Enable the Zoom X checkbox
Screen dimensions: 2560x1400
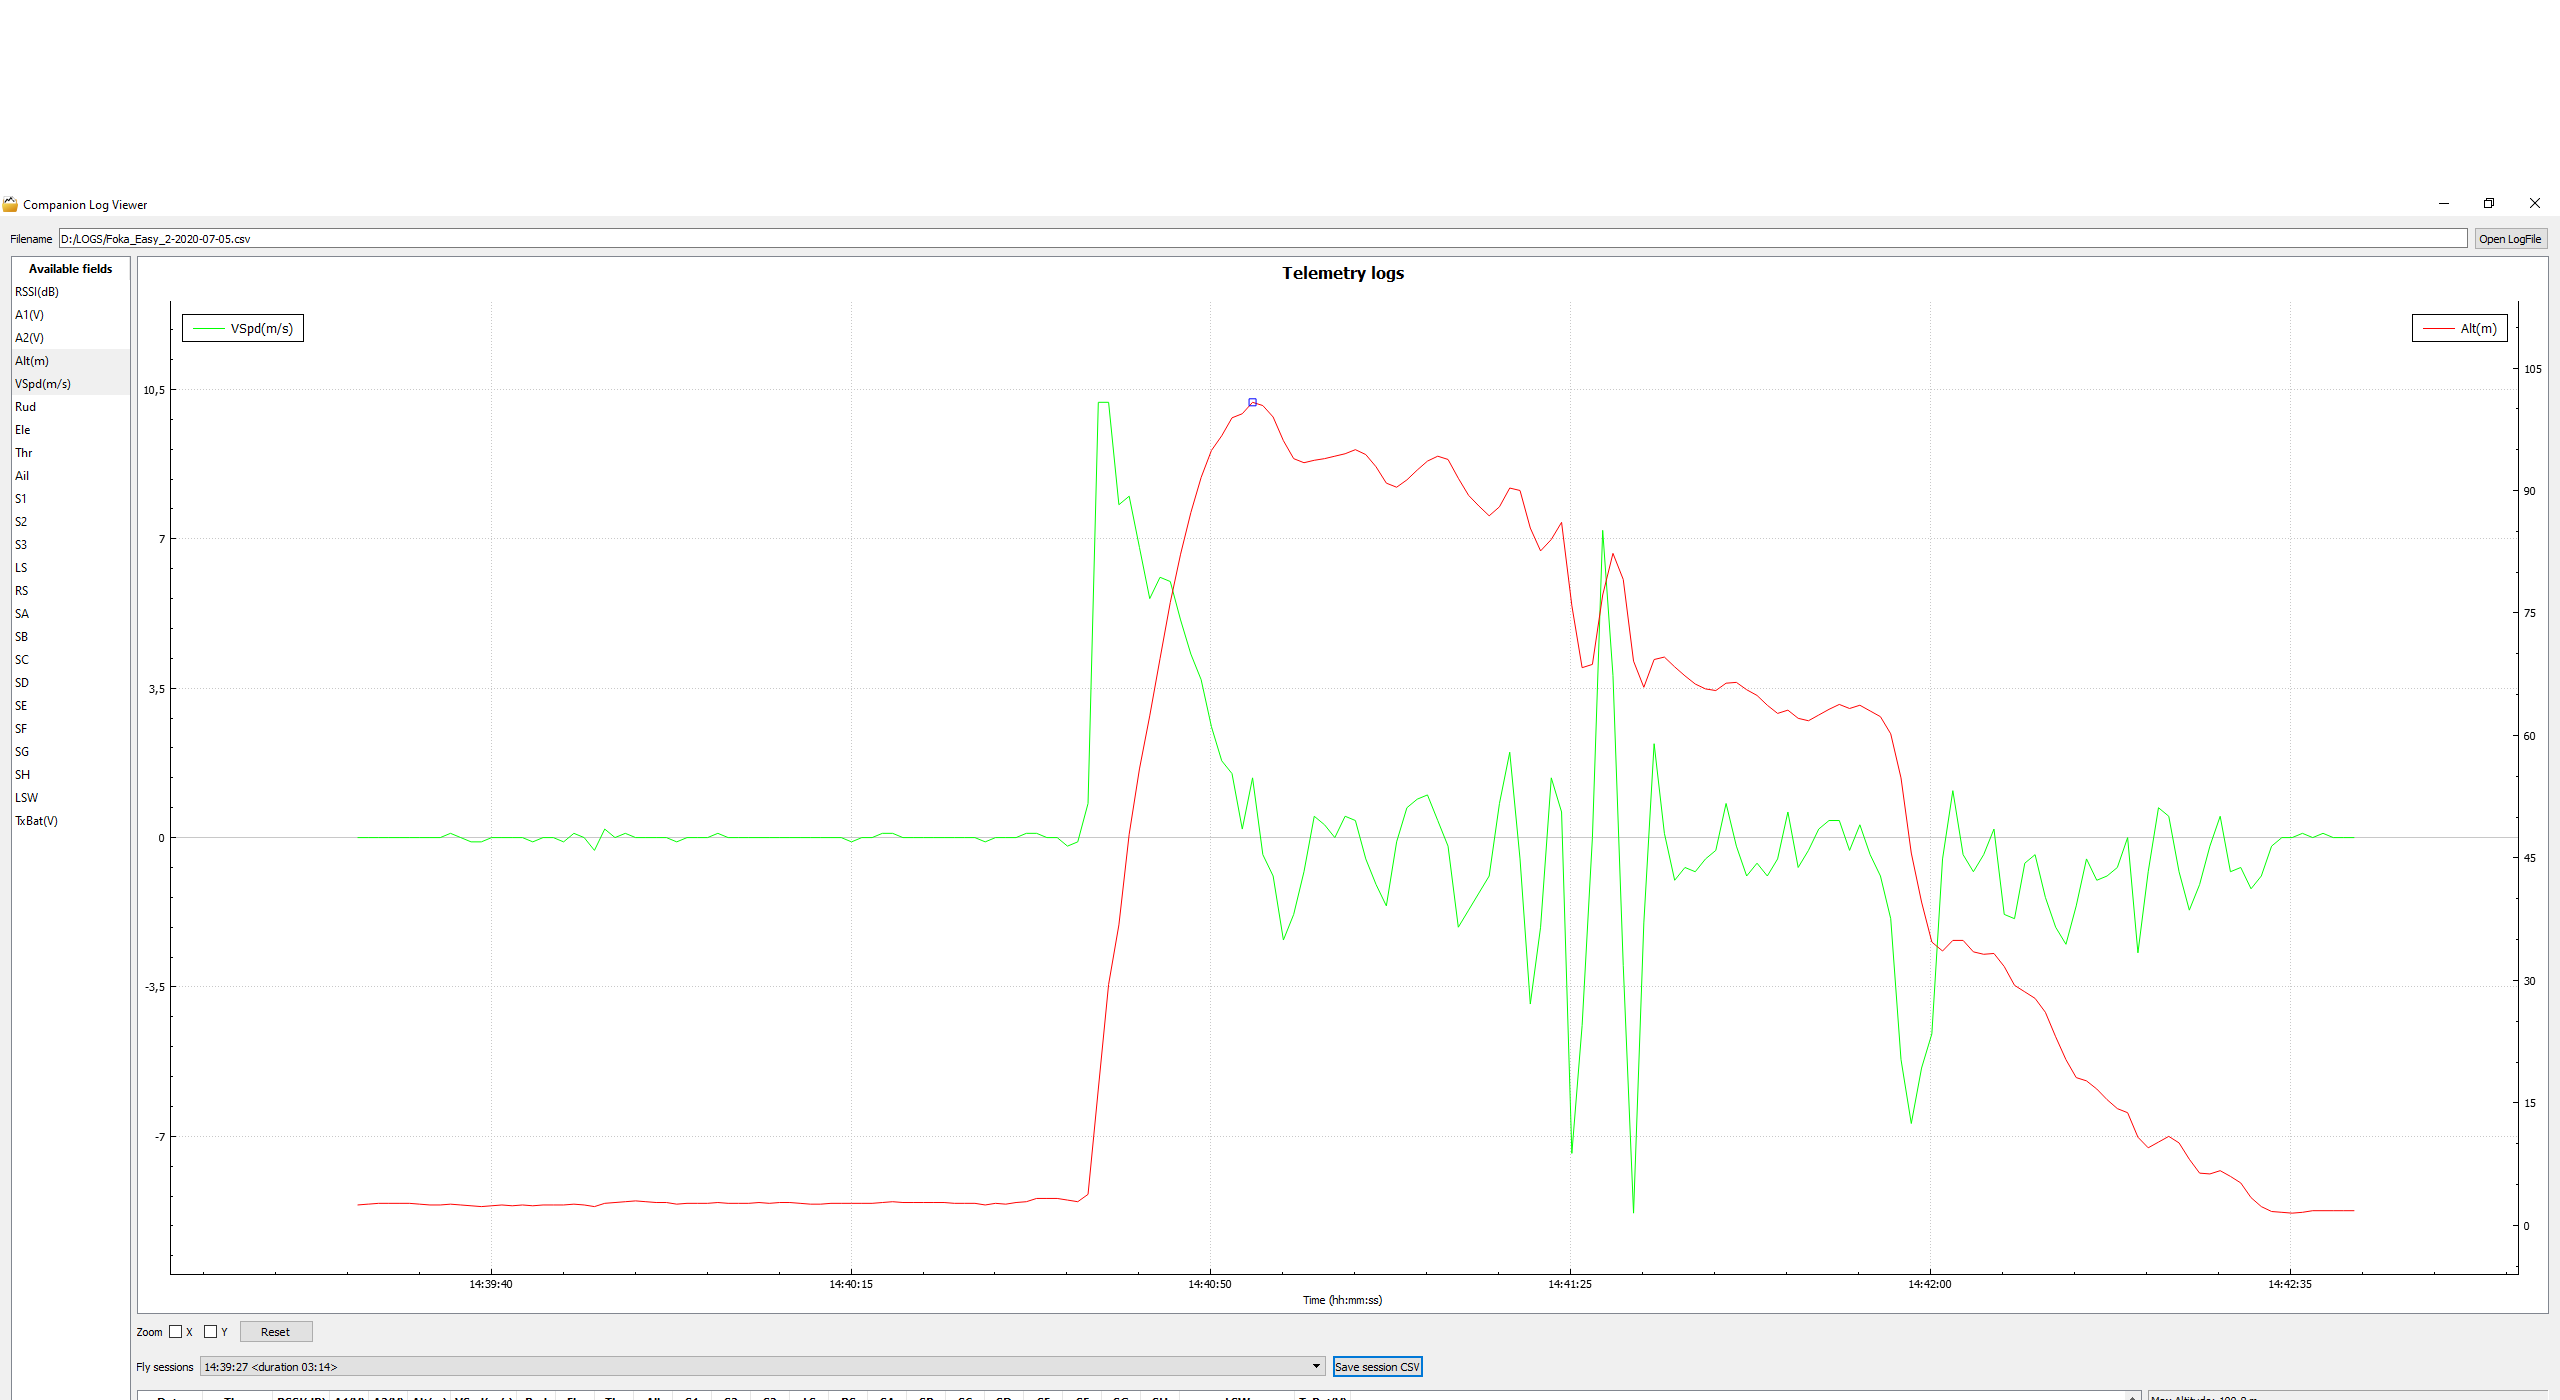click(176, 1331)
